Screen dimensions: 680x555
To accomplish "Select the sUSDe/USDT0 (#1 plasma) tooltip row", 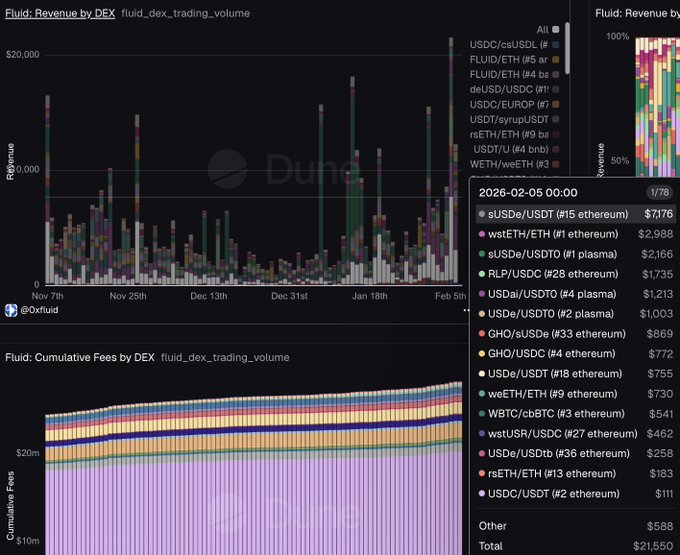I will (x=575, y=254).
